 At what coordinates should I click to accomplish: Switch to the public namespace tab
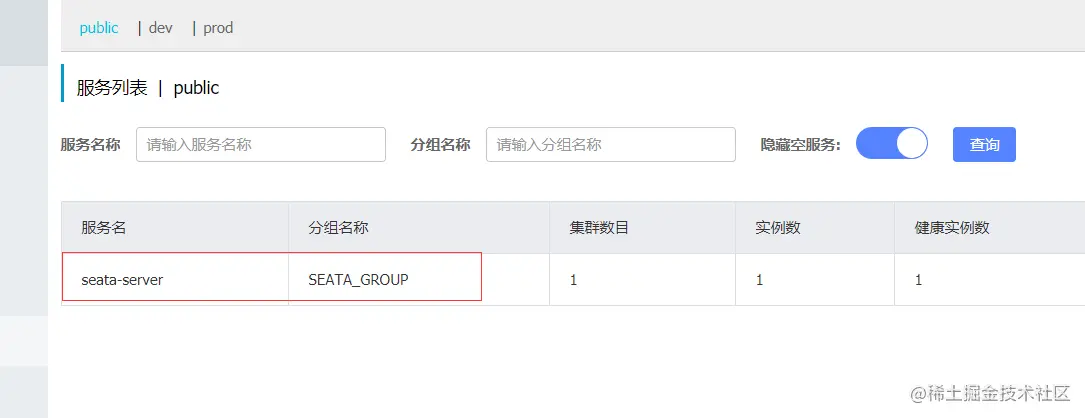tap(99, 28)
